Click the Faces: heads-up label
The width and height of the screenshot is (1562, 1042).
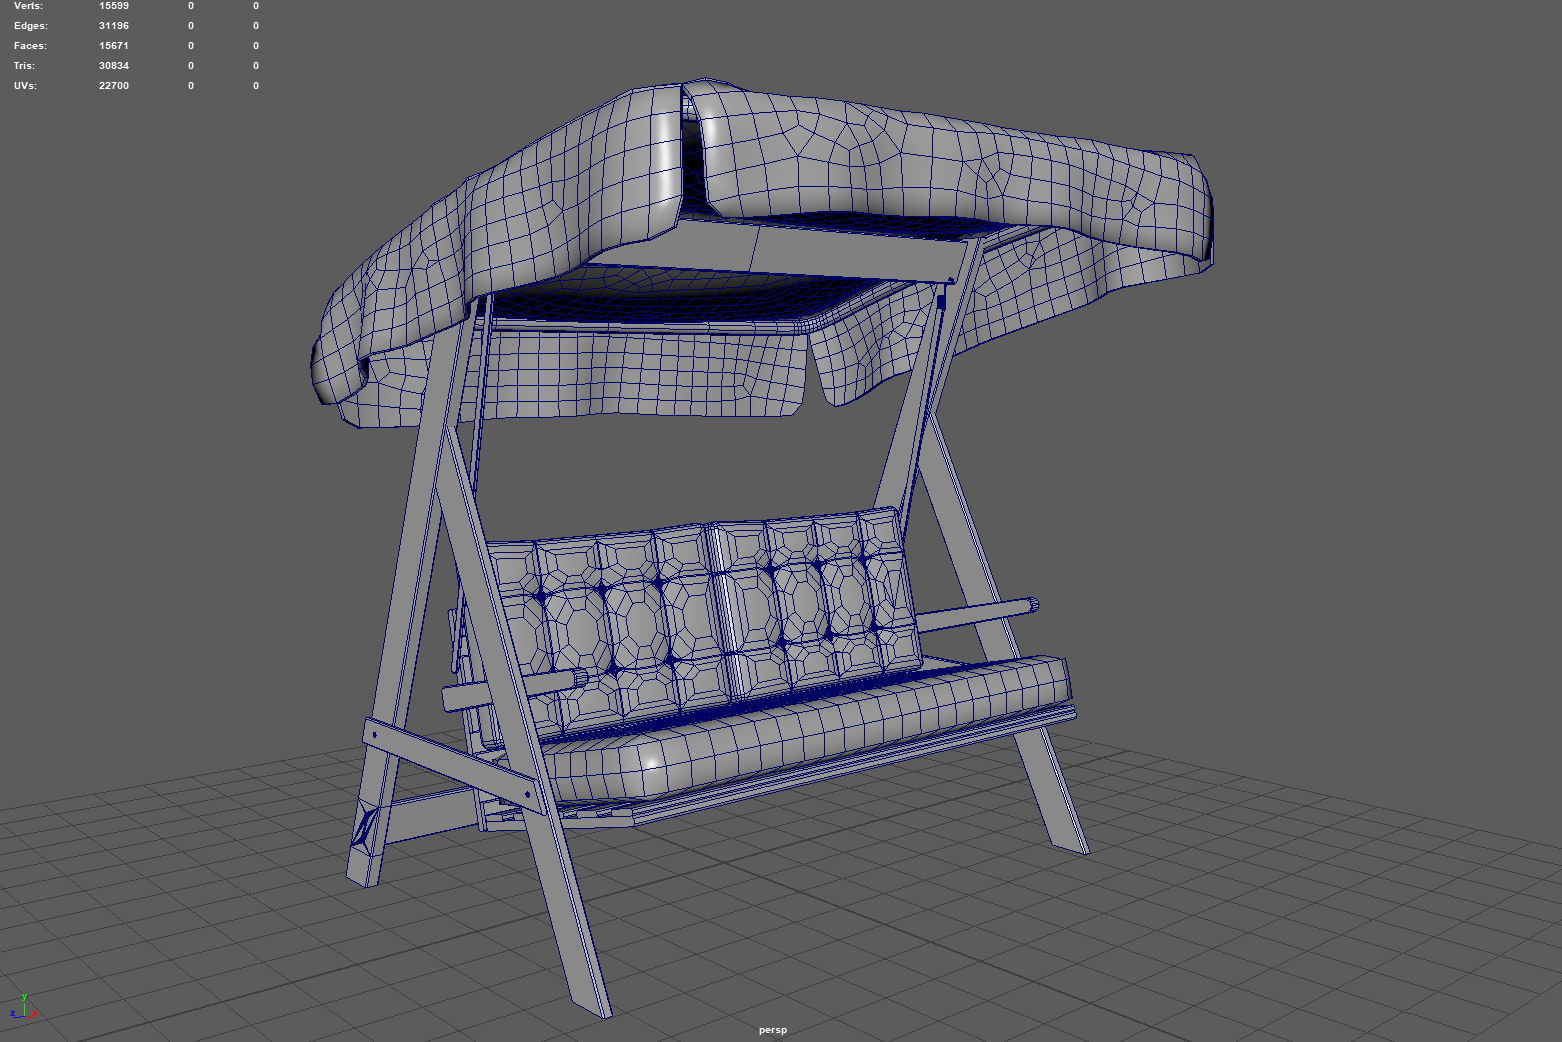30,46
